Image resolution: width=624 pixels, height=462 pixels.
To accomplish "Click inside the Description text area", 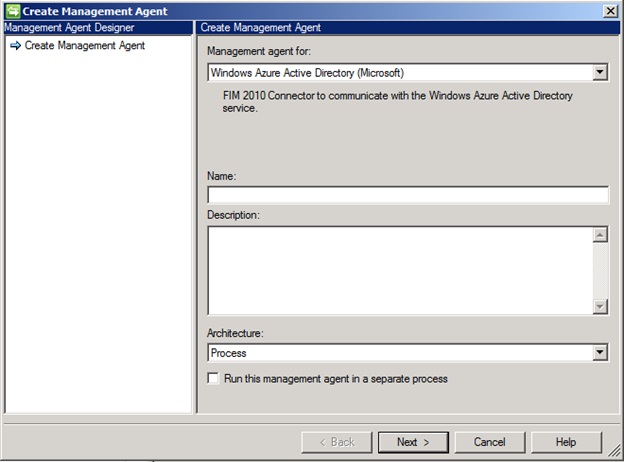I will (x=400, y=271).
